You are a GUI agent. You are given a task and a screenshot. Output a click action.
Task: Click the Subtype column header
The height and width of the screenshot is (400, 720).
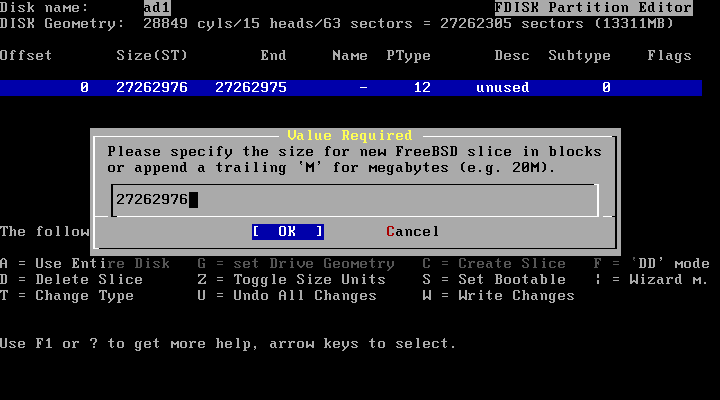579,56
